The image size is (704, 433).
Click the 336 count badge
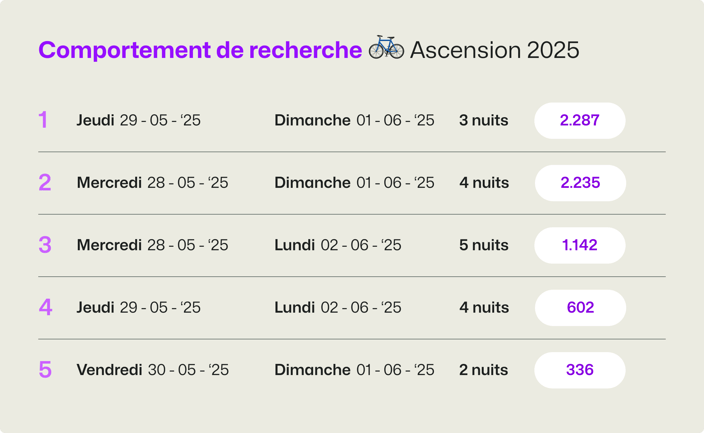pos(580,370)
